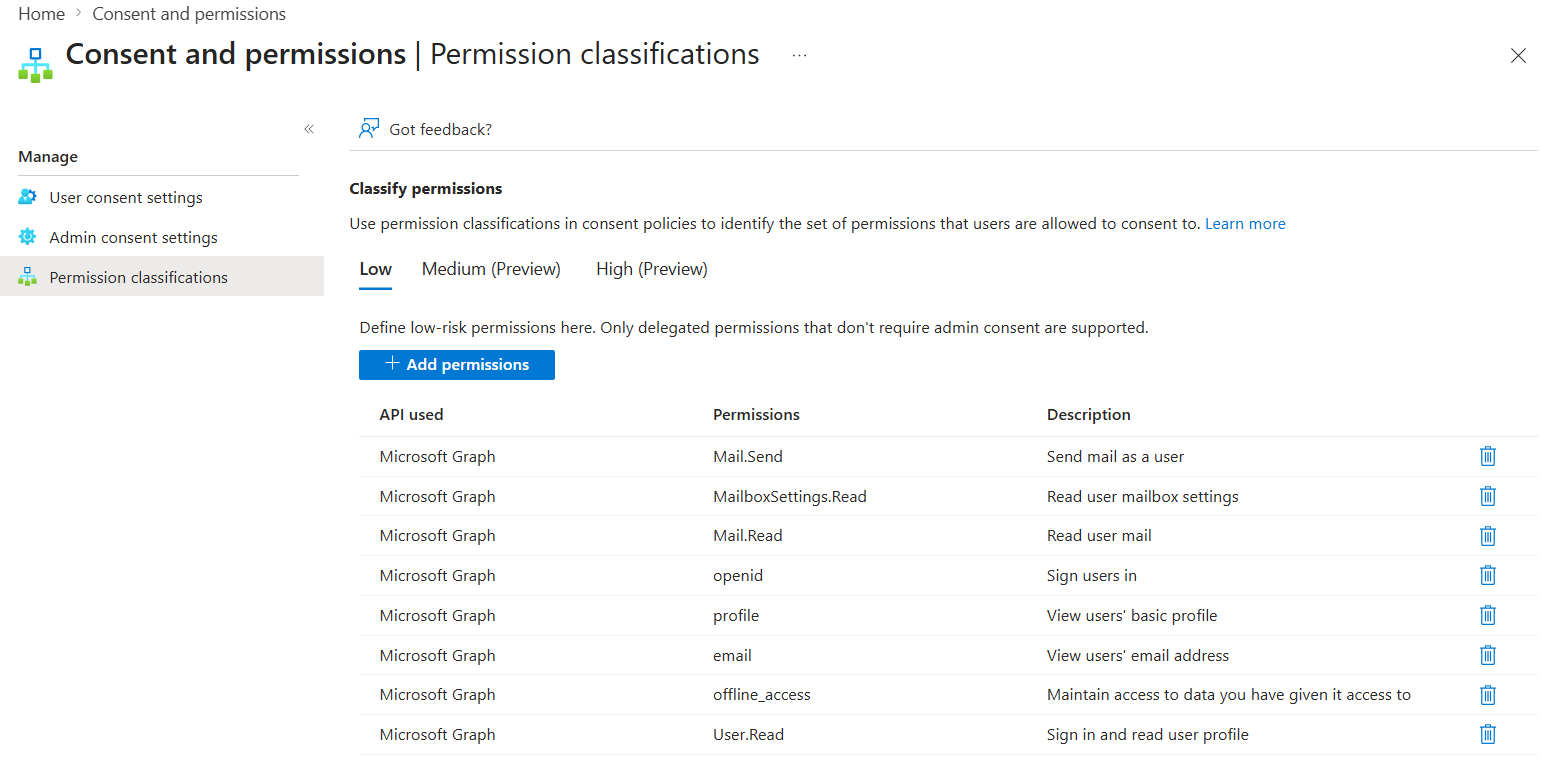Close the Permission classifications pane

tap(1518, 56)
